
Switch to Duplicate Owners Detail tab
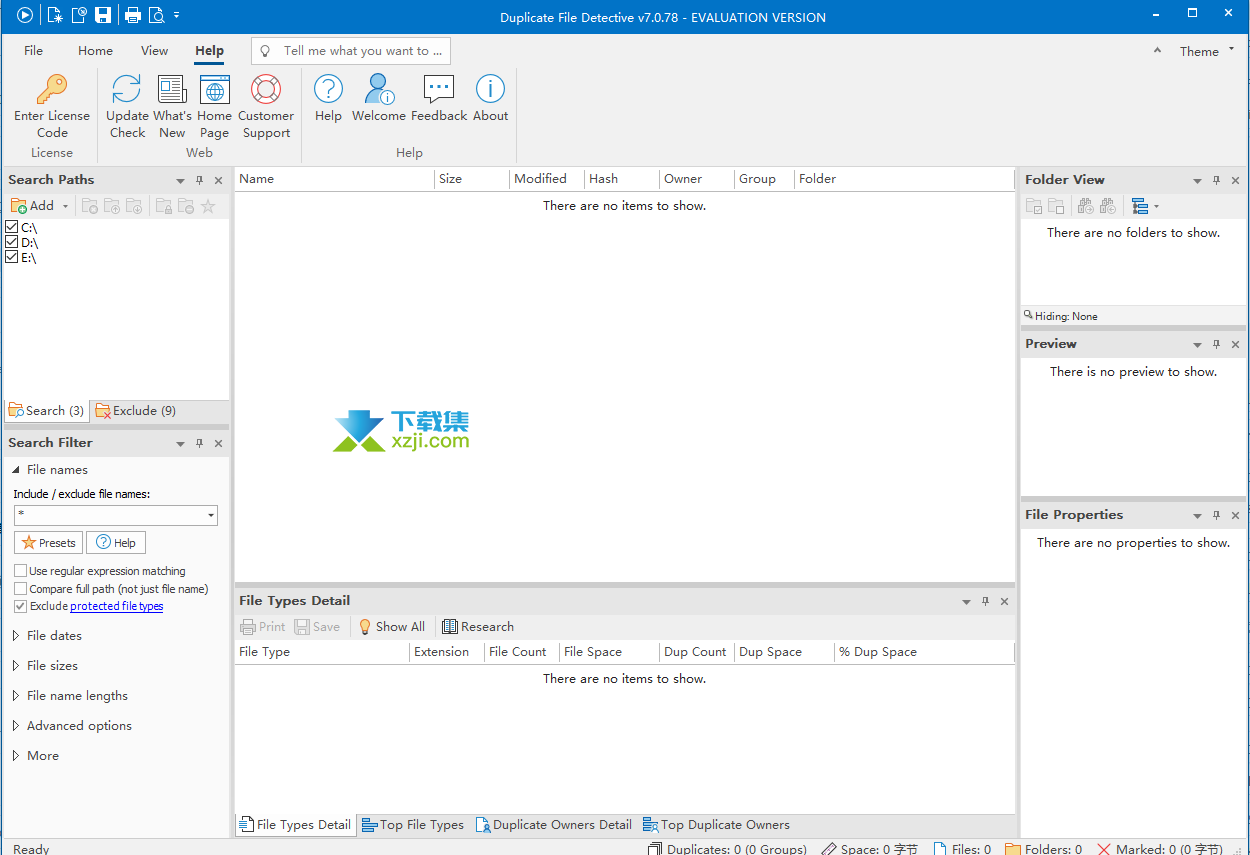point(553,825)
